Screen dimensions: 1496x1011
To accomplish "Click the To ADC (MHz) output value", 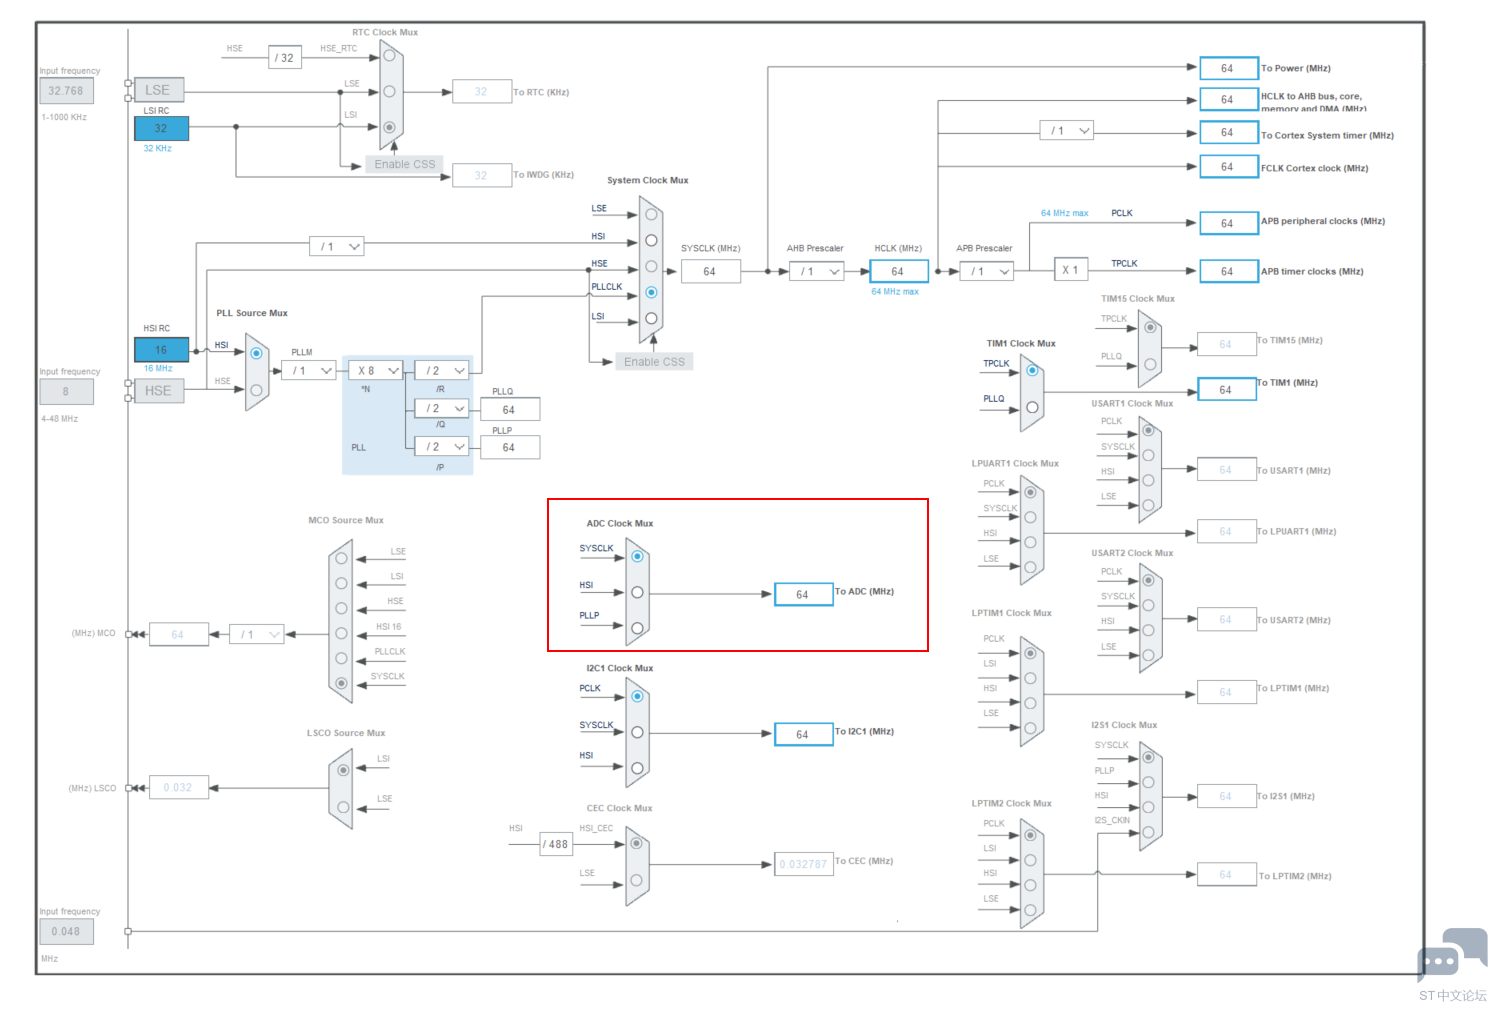I will 803,594.
